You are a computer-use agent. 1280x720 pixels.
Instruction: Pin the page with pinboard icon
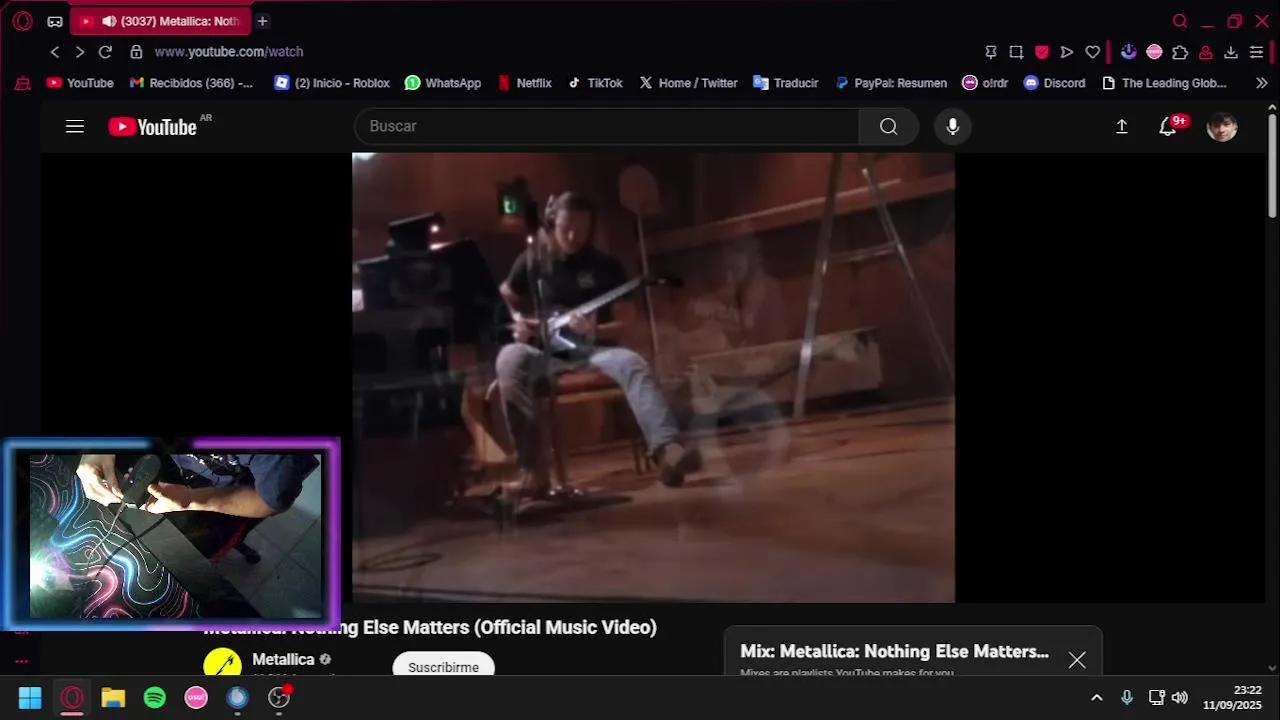tap(991, 52)
